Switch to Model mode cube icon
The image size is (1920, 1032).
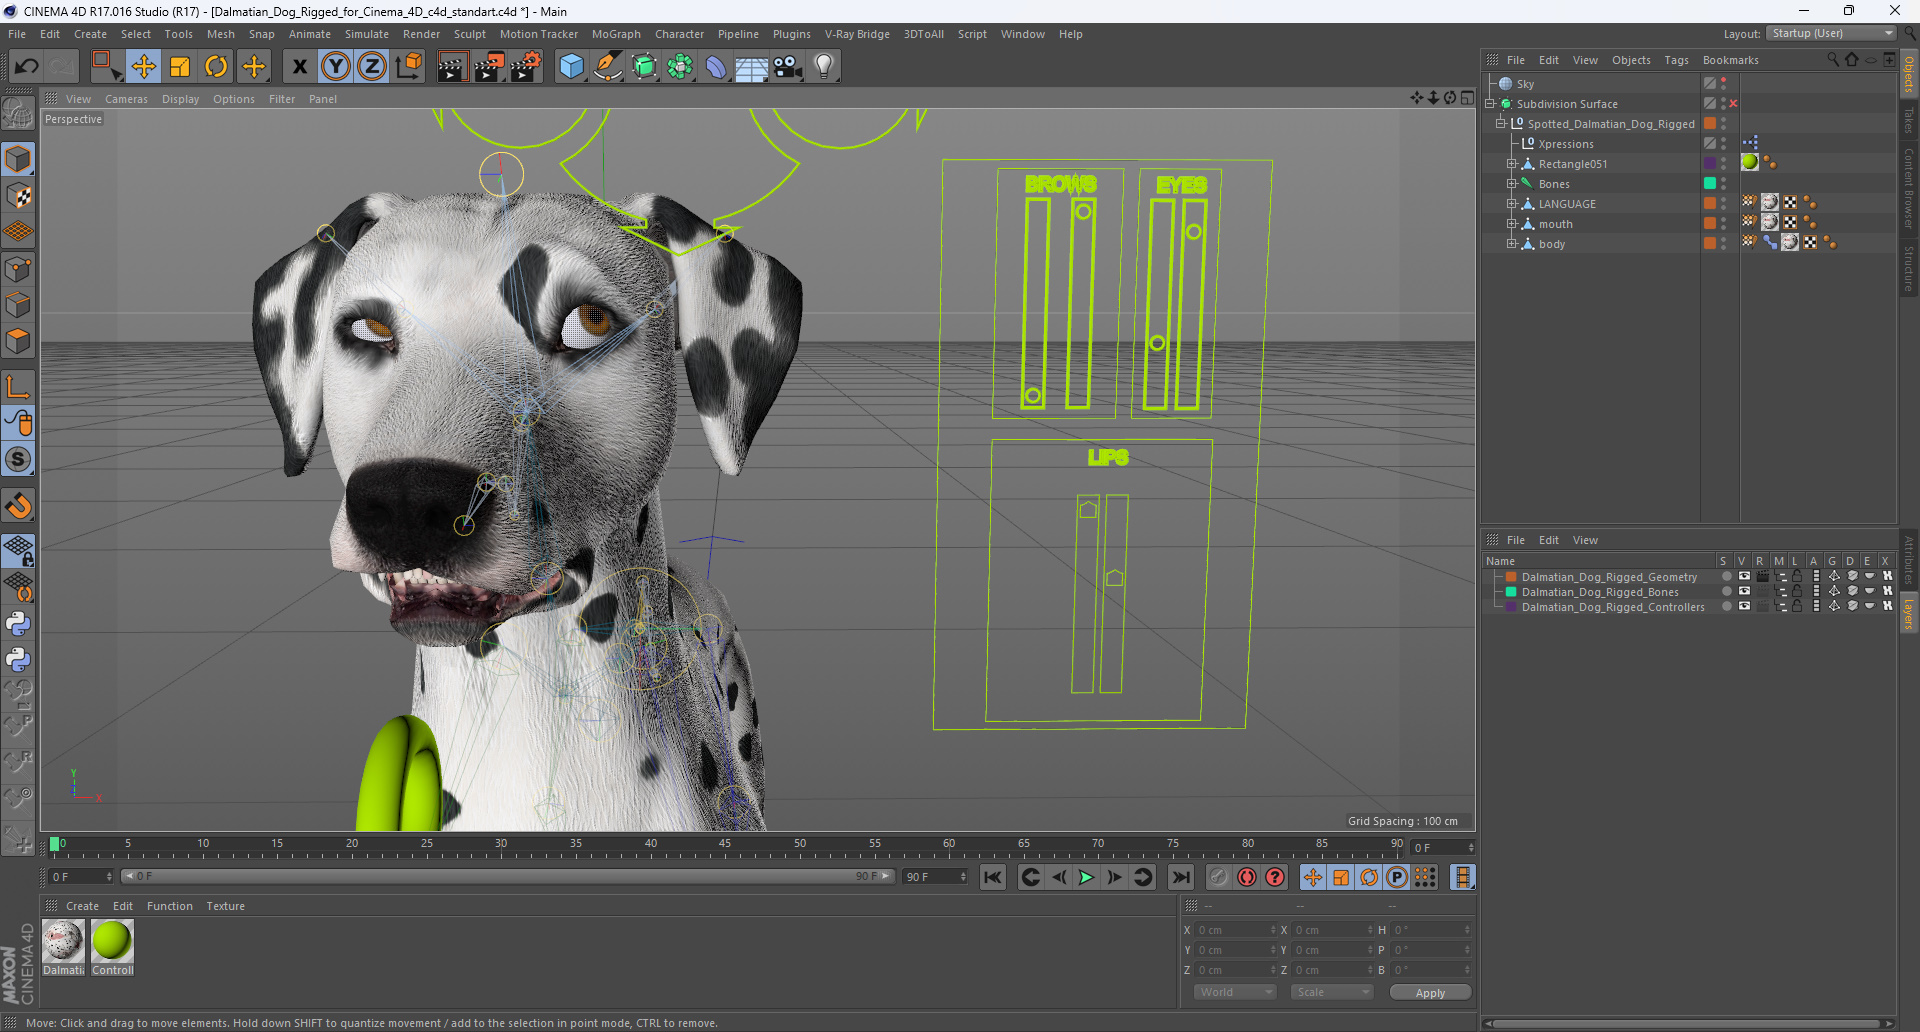pos(18,160)
